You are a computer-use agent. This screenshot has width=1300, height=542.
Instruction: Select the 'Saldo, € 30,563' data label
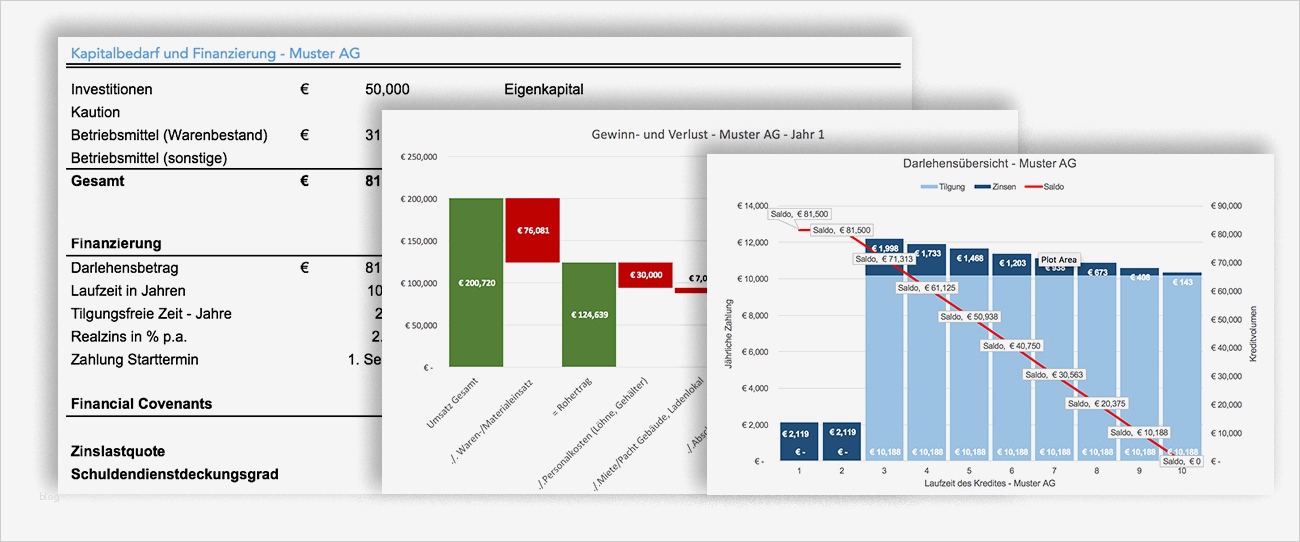click(1055, 375)
